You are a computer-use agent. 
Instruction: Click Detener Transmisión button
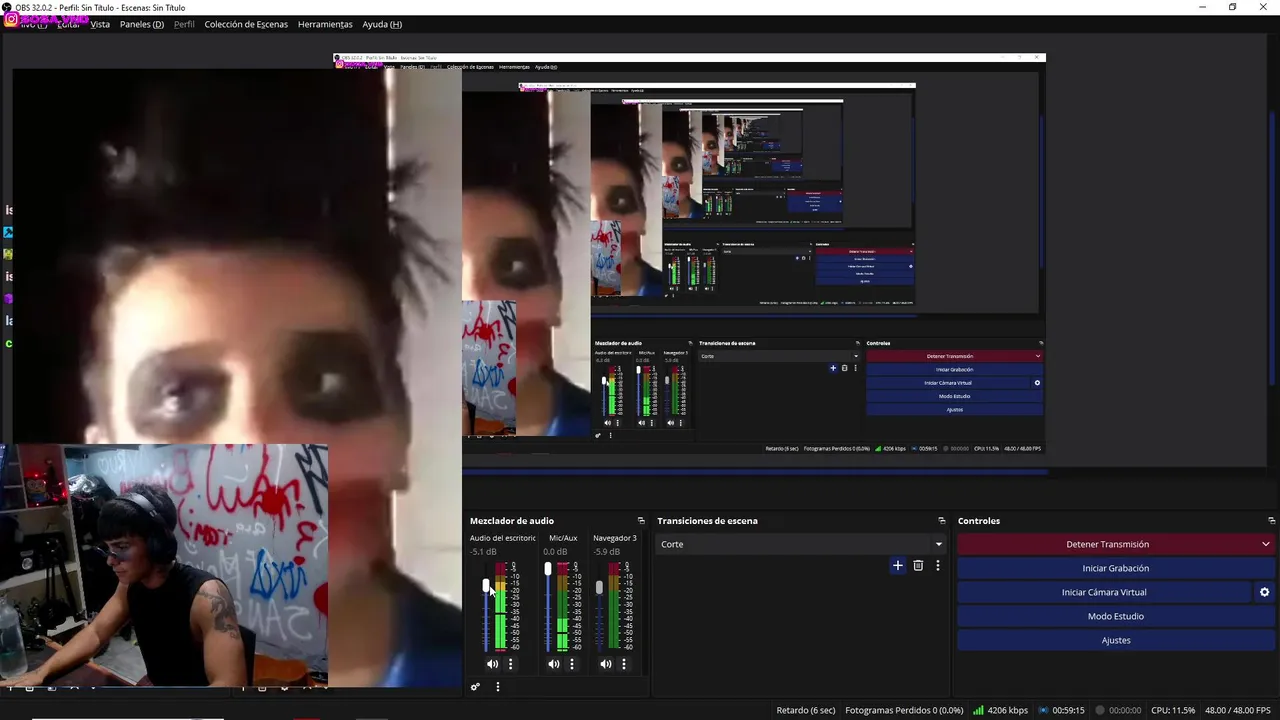pos(1107,544)
